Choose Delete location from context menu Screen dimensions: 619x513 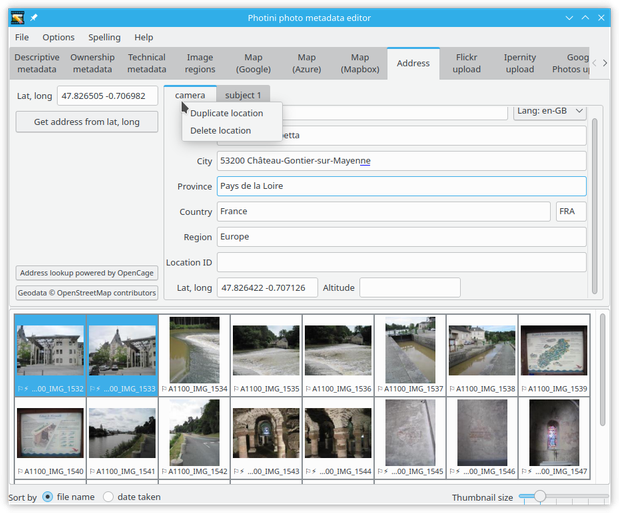[x=232, y=130]
